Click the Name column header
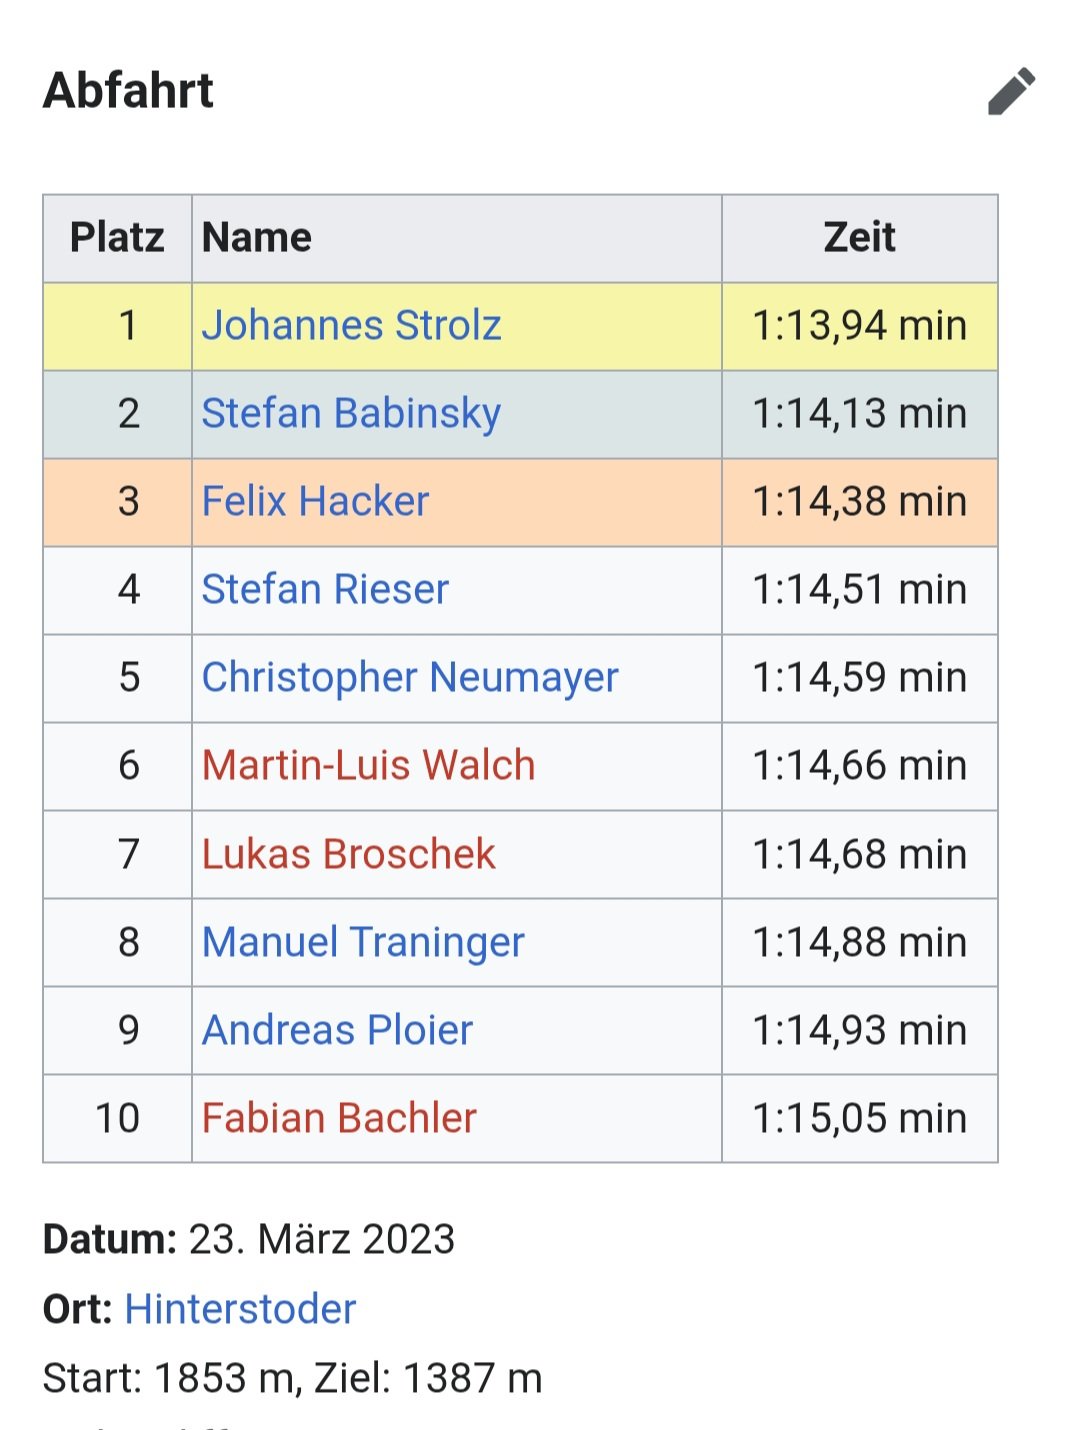 tap(257, 238)
